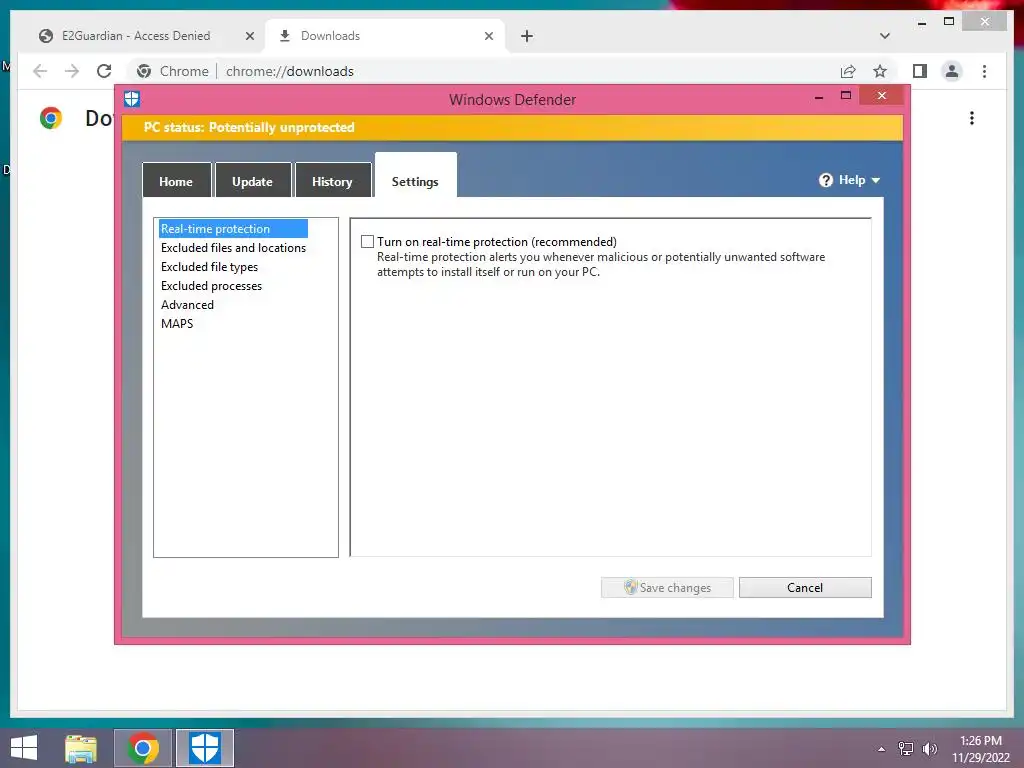Image resolution: width=1024 pixels, height=768 pixels.
Task: Share this page from Chrome toolbar
Action: coord(848,71)
